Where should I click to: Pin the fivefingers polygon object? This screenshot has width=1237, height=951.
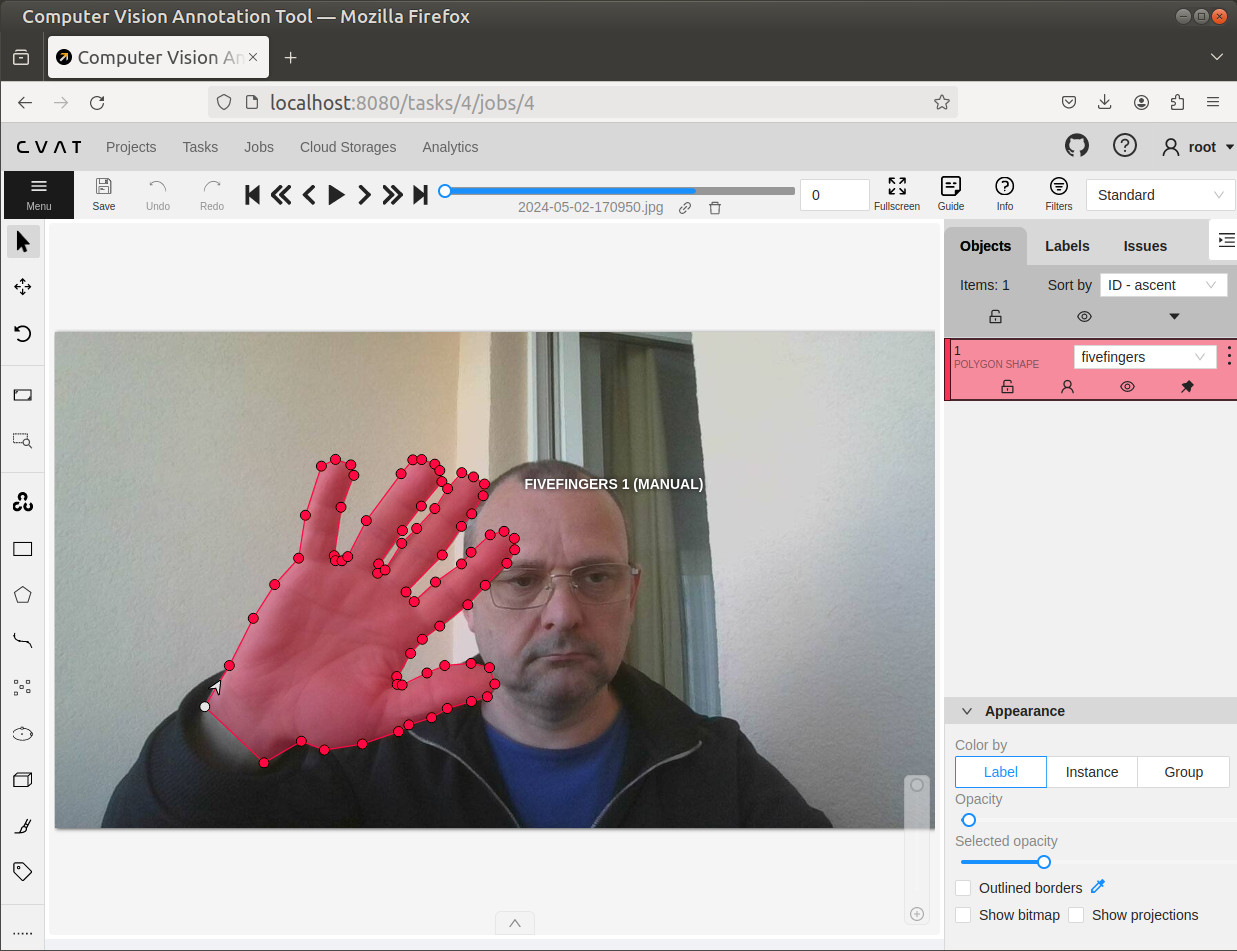click(1187, 386)
